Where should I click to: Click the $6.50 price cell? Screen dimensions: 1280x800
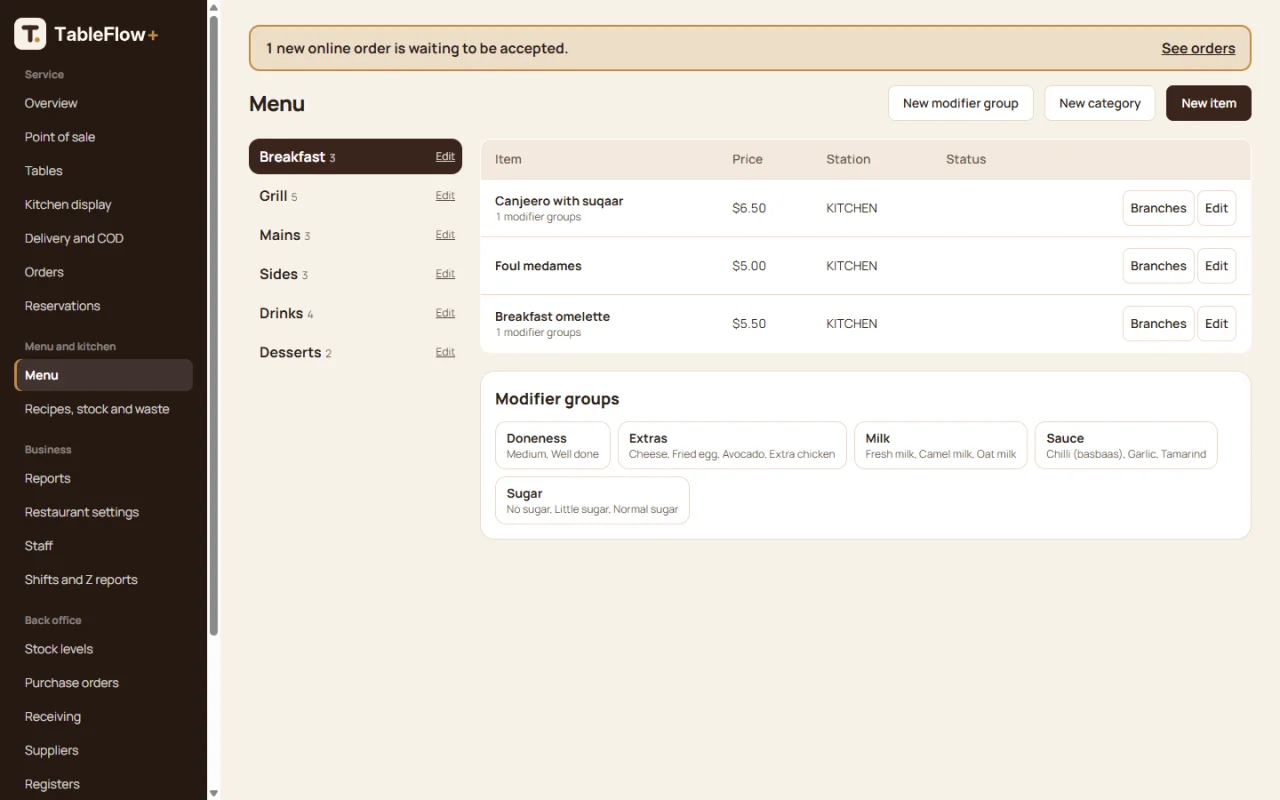coord(749,208)
